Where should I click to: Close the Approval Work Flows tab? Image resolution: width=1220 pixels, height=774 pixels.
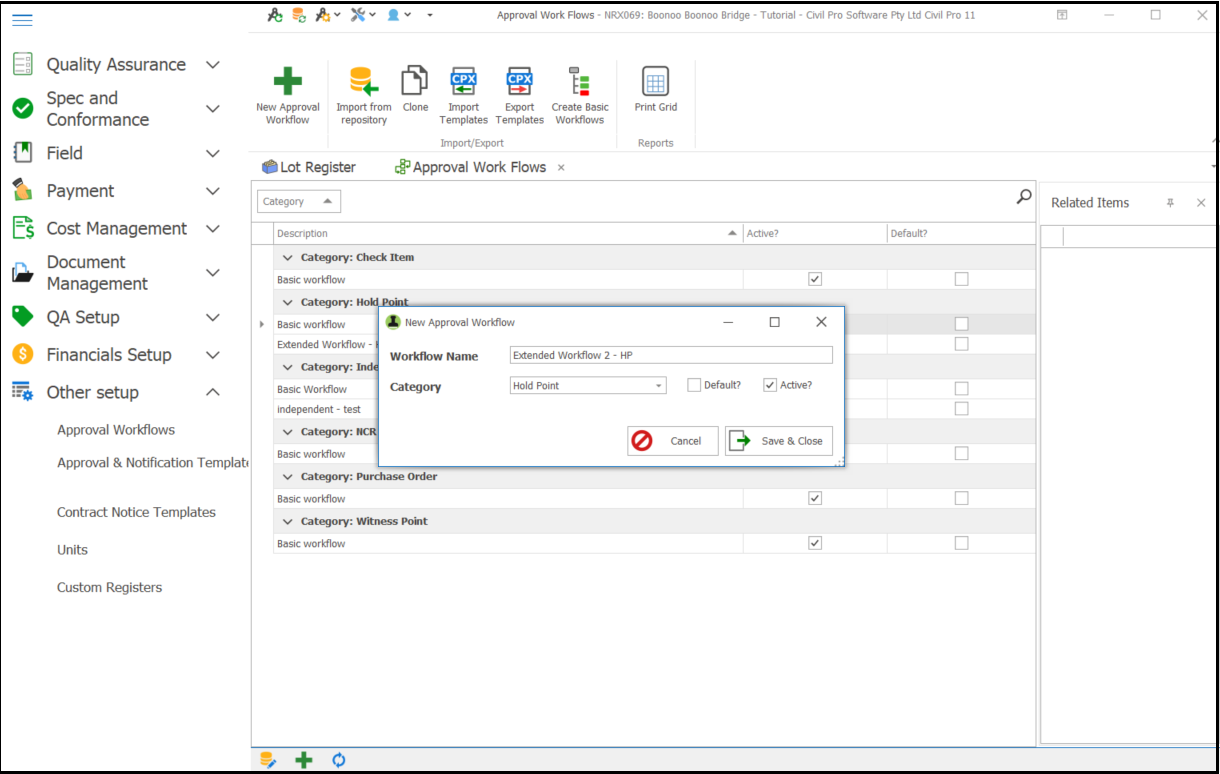561,168
